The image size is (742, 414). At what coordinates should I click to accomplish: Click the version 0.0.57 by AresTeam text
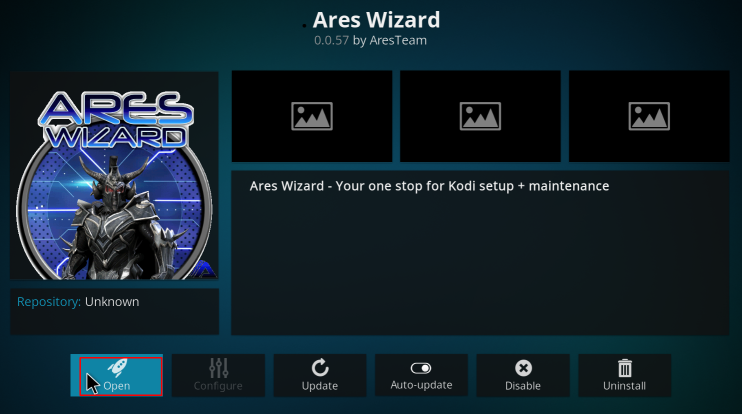(x=371, y=41)
